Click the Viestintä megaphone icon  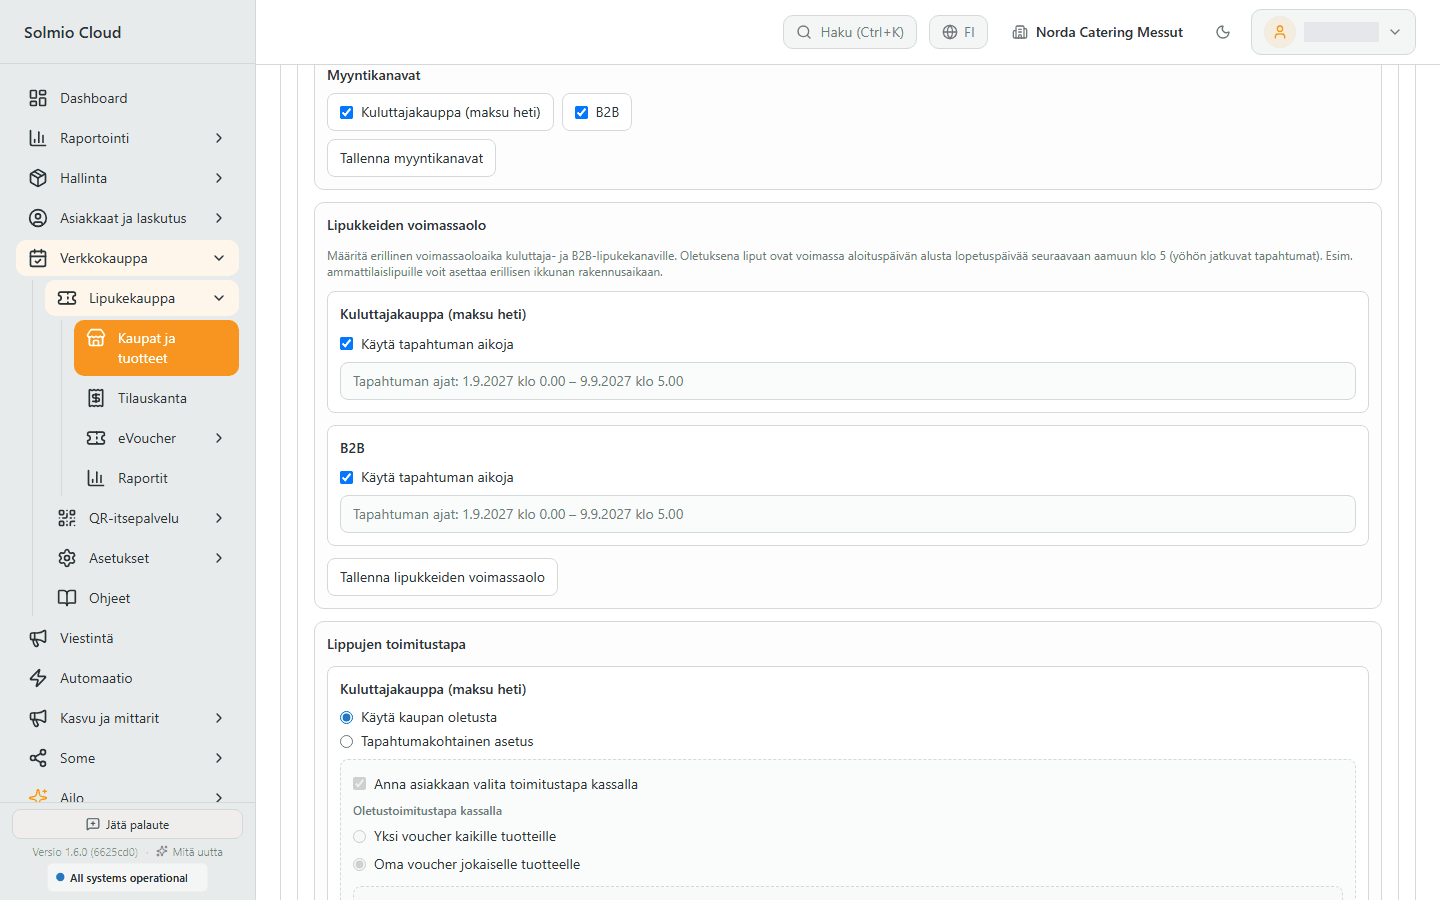coord(38,638)
